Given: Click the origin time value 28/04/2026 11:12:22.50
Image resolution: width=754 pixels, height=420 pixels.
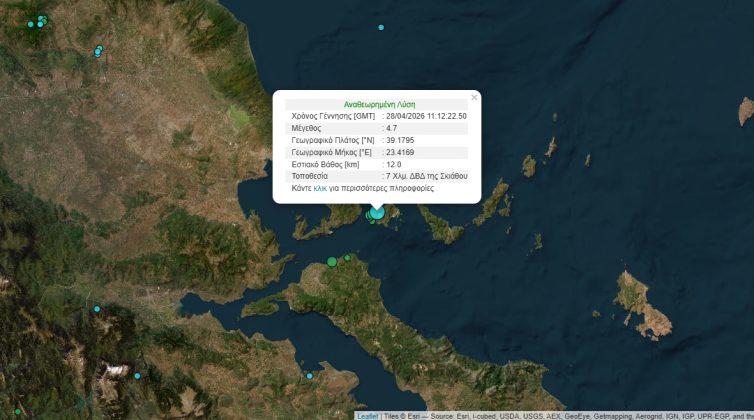Looking at the screenshot, I should tap(426, 116).
